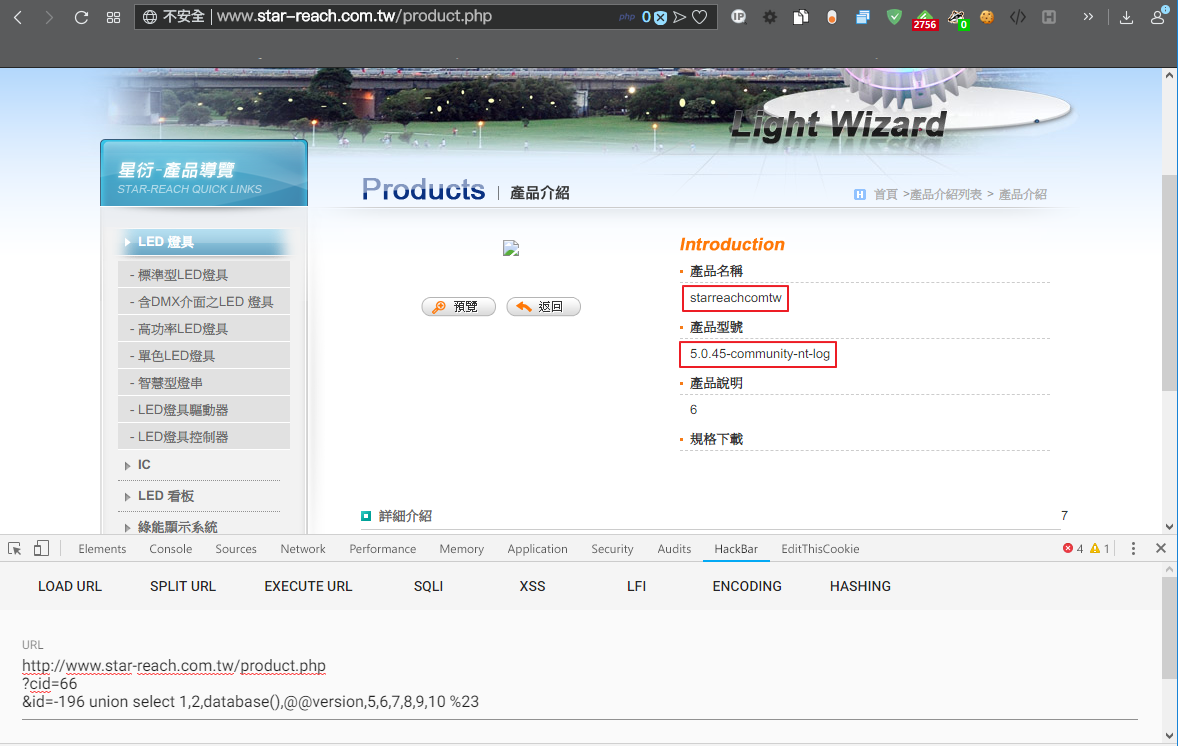Click the code brackets extension icon

1018,17
